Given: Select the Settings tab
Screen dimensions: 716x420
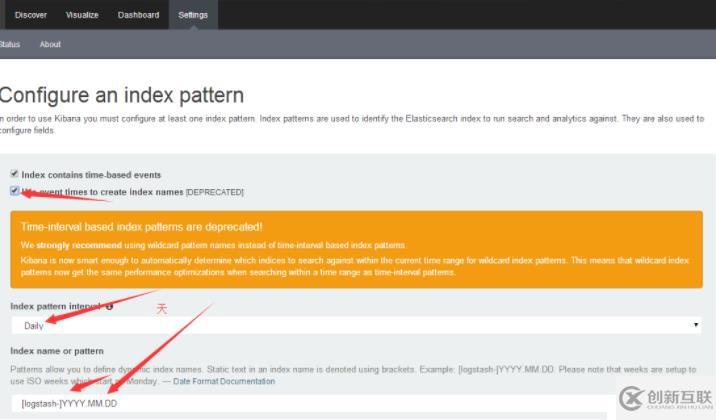Looking at the screenshot, I should tap(193, 15).
